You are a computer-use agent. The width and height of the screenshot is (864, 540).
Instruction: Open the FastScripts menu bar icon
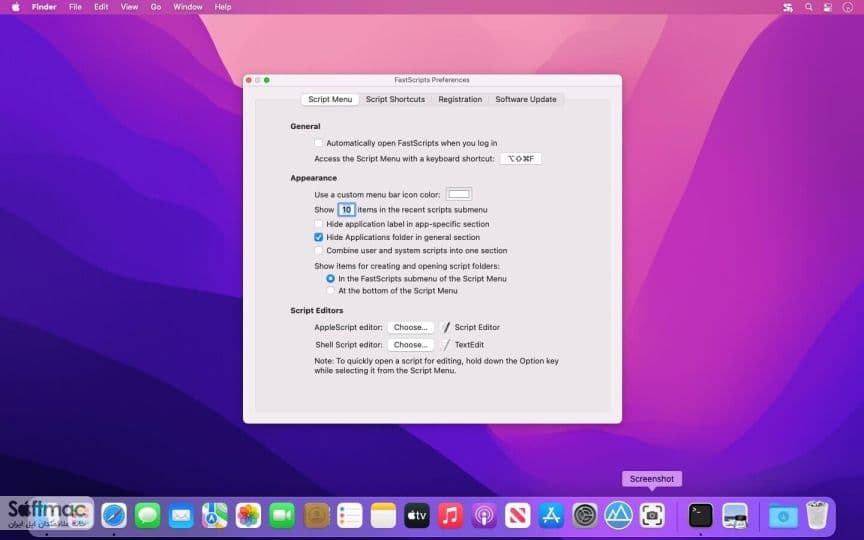(788, 7)
